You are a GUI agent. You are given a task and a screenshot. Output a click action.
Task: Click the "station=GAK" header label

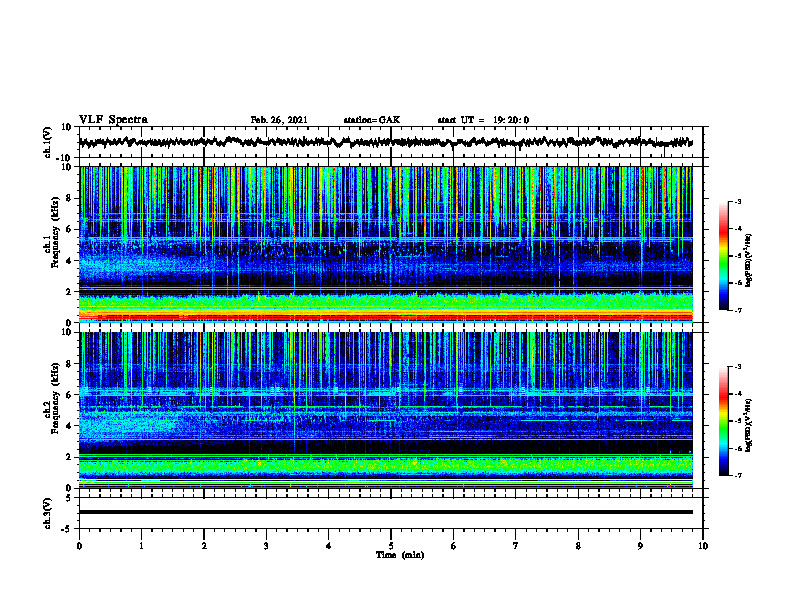click(372, 120)
